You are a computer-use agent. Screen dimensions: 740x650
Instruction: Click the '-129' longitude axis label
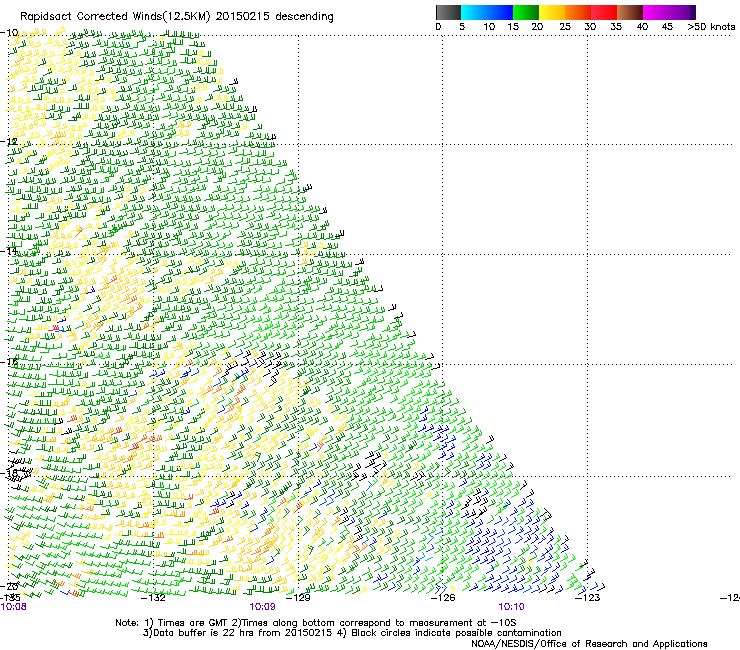(x=298, y=598)
